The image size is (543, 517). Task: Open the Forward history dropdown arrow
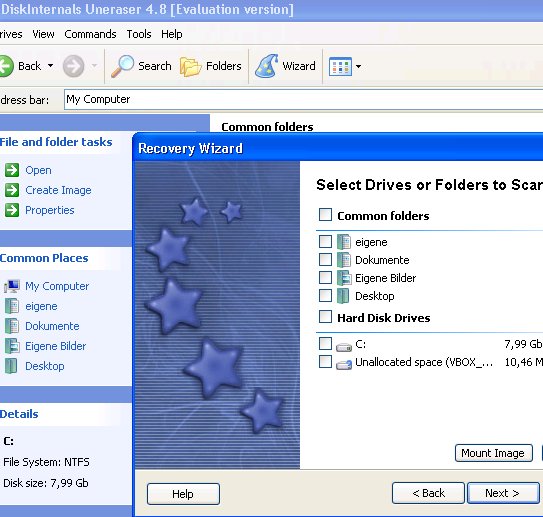click(x=94, y=65)
